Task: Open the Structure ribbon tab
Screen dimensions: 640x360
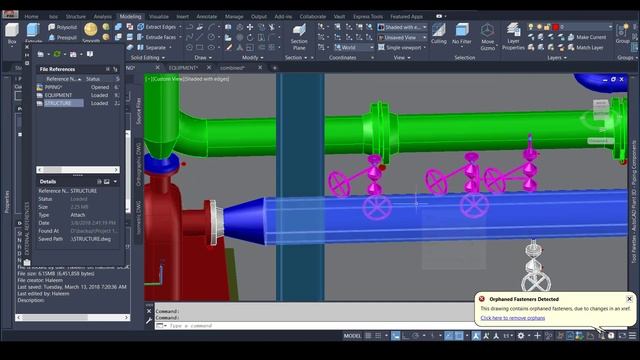Action: tap(76, 16)
